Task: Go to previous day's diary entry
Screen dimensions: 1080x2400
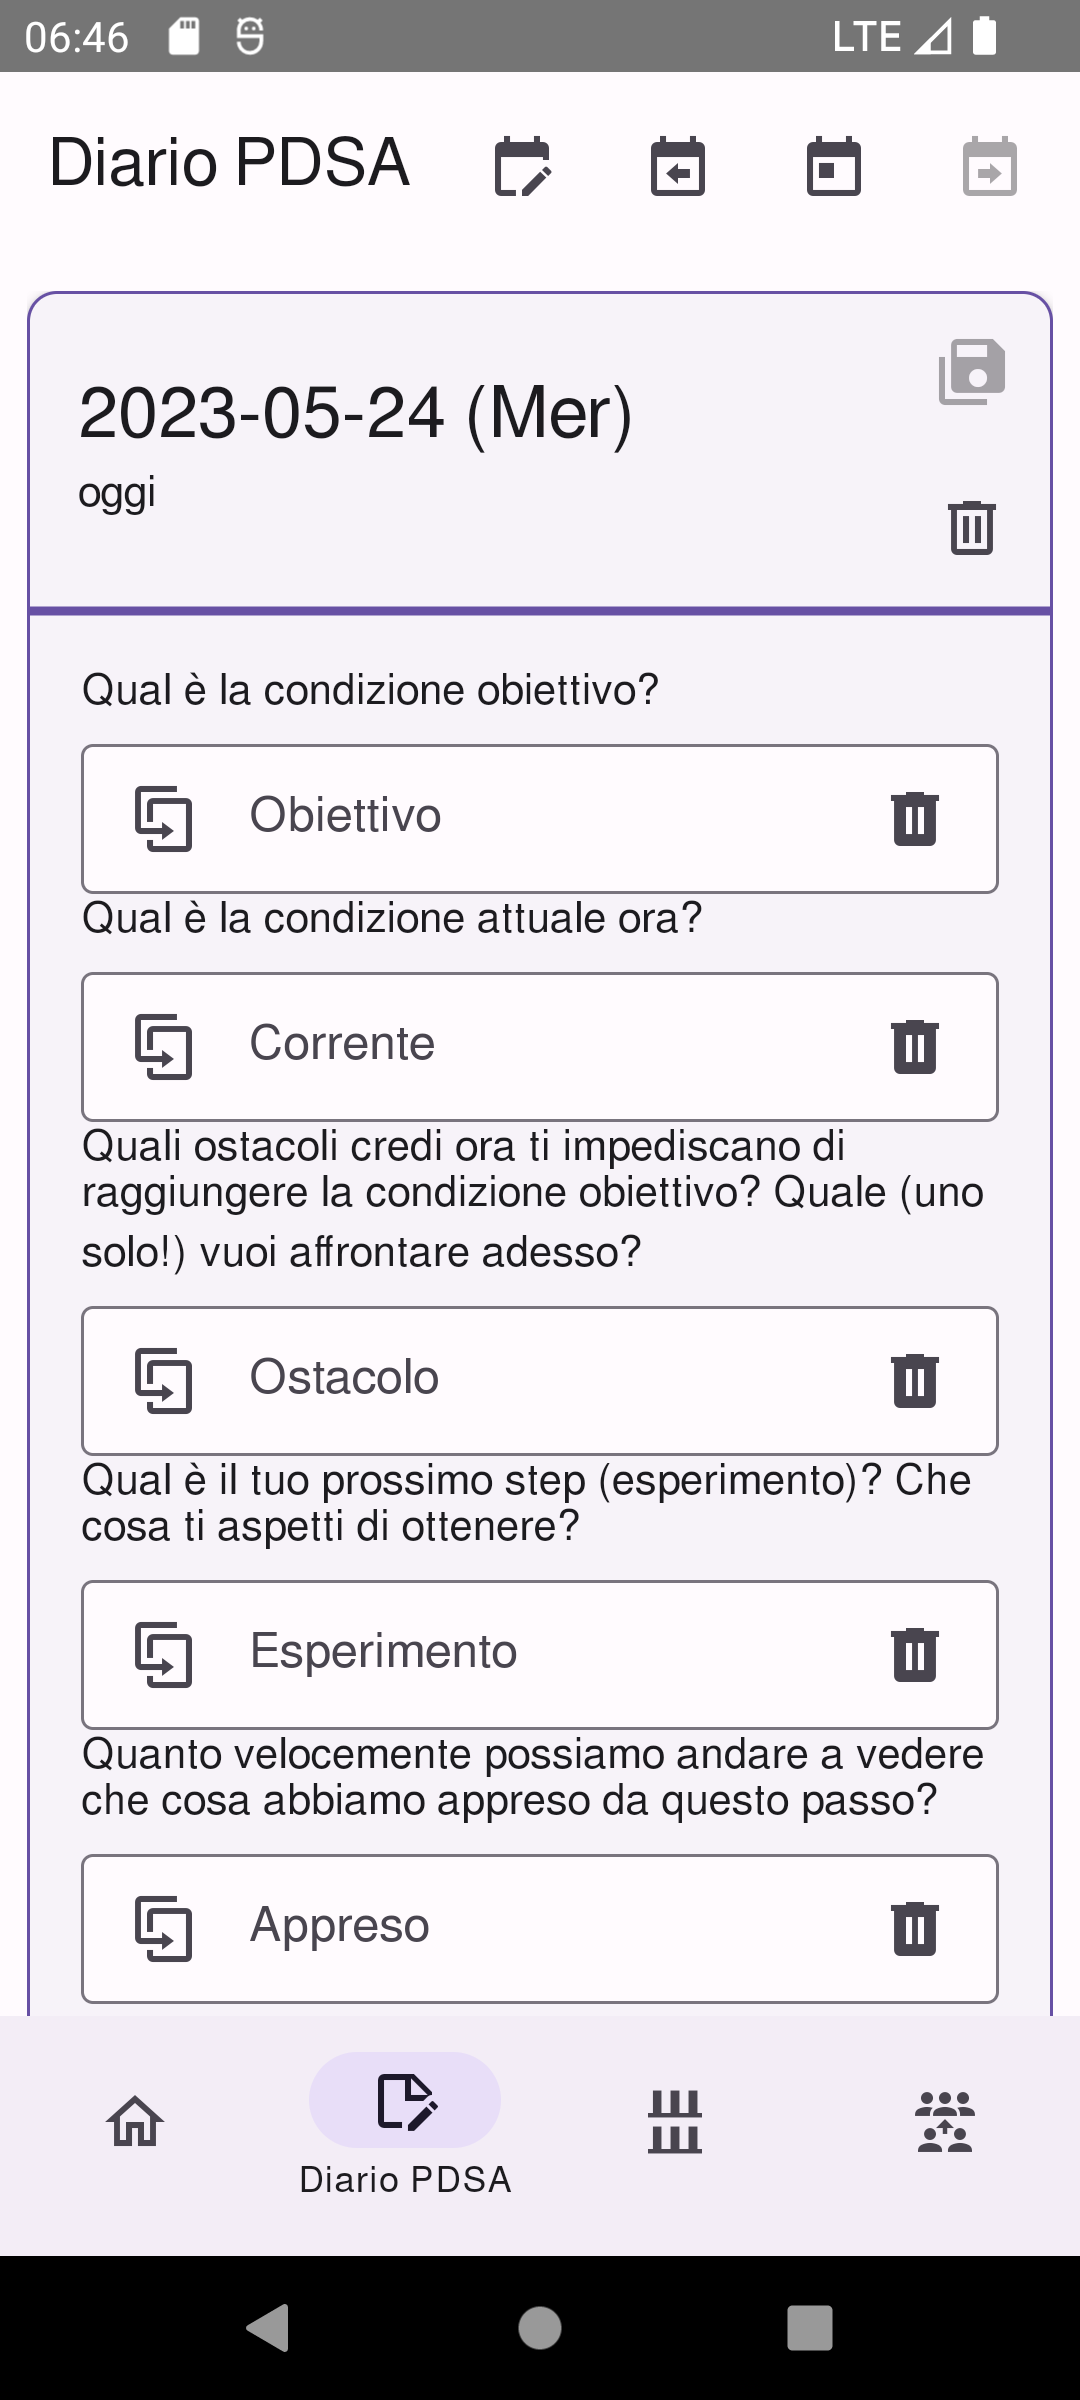Action: 678,167
